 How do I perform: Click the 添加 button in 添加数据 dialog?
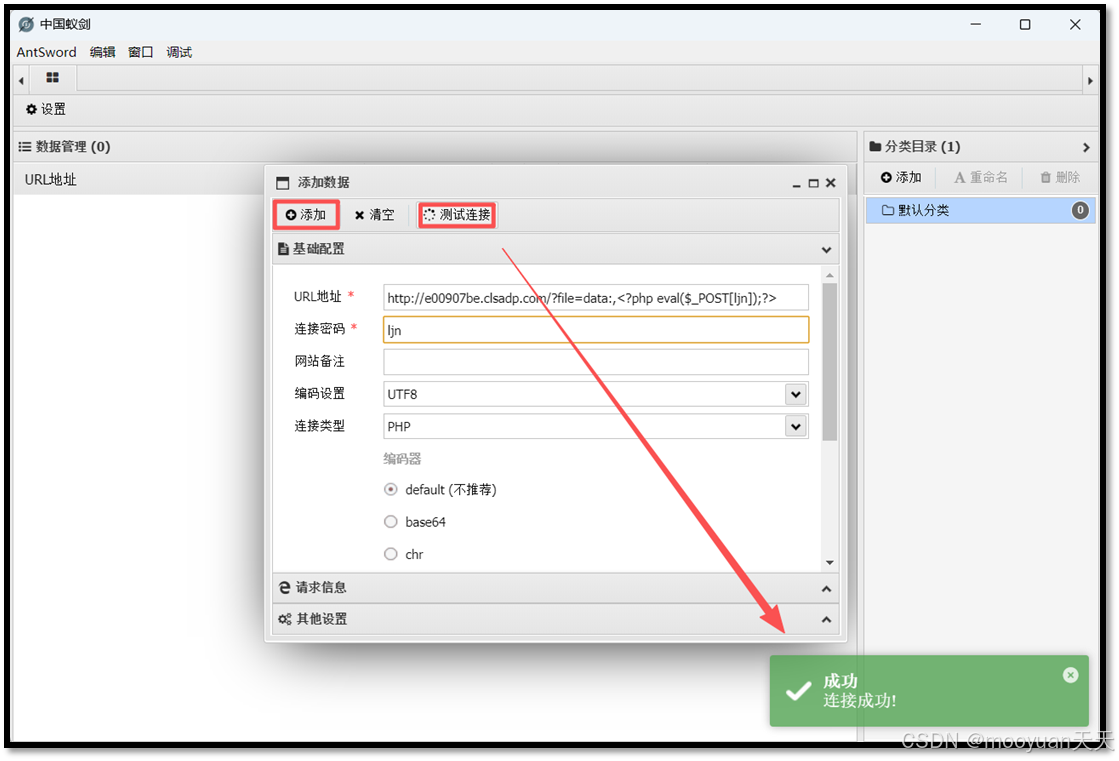[306, 215]
